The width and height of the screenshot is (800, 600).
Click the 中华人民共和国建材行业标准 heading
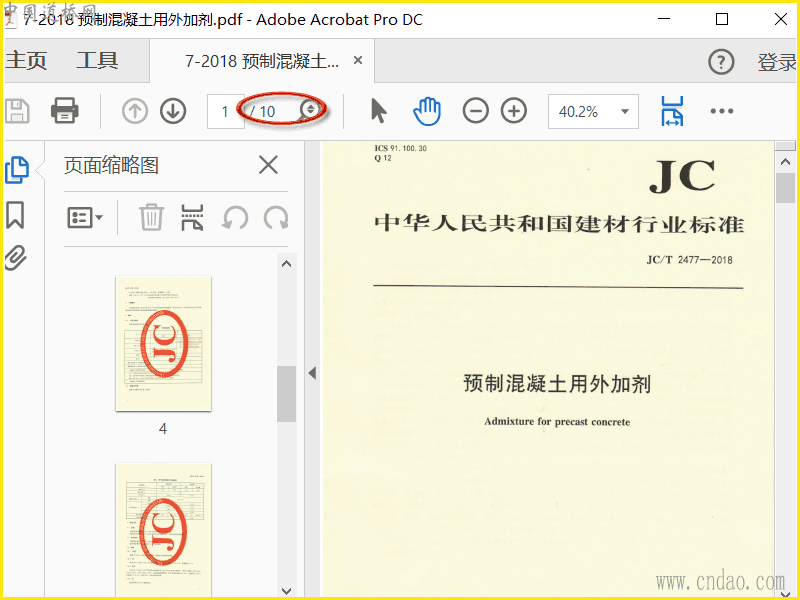click(559, 224)
